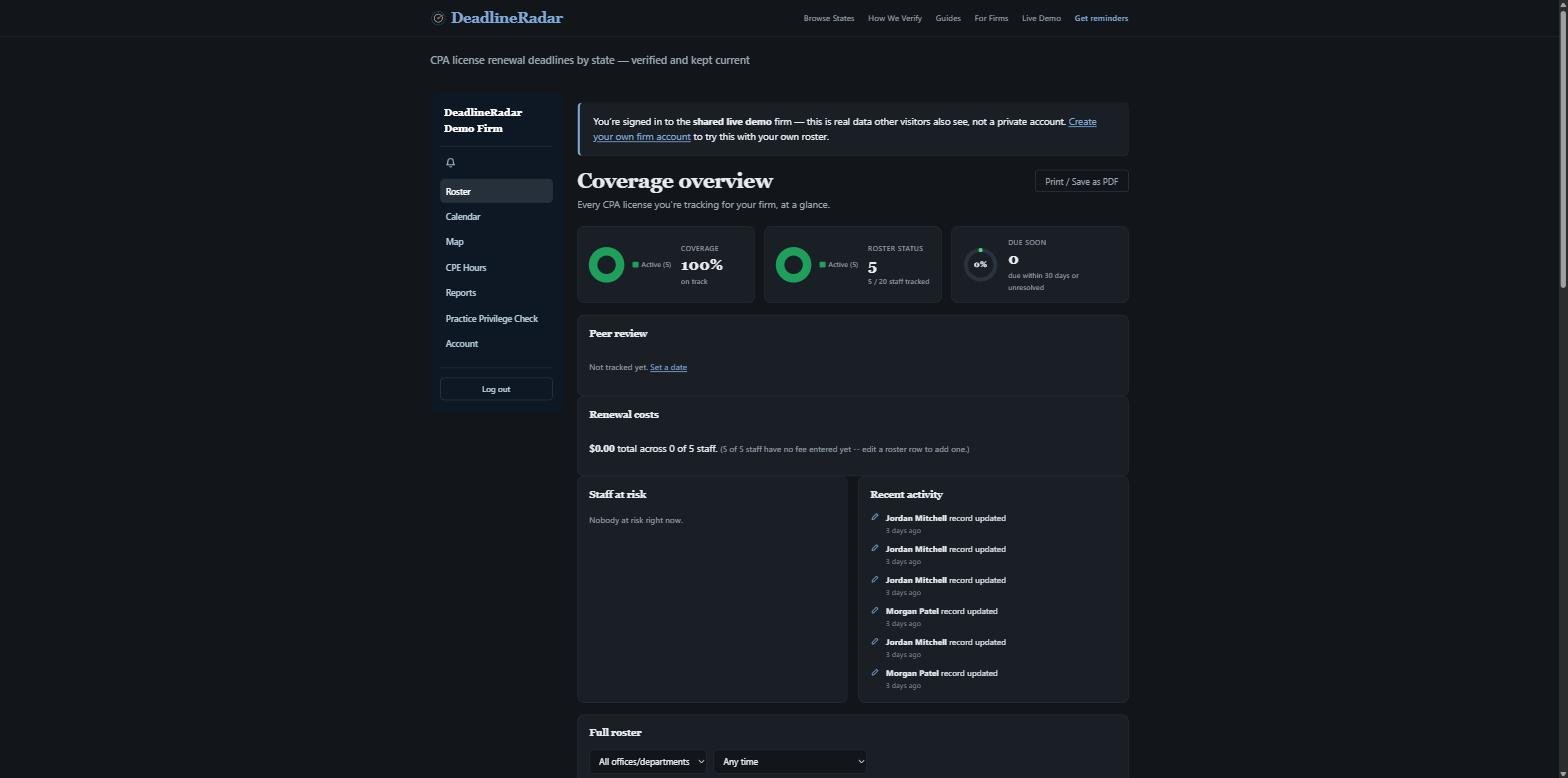Click the Full roster heading

pyautogui.click(x=615, y=733)
